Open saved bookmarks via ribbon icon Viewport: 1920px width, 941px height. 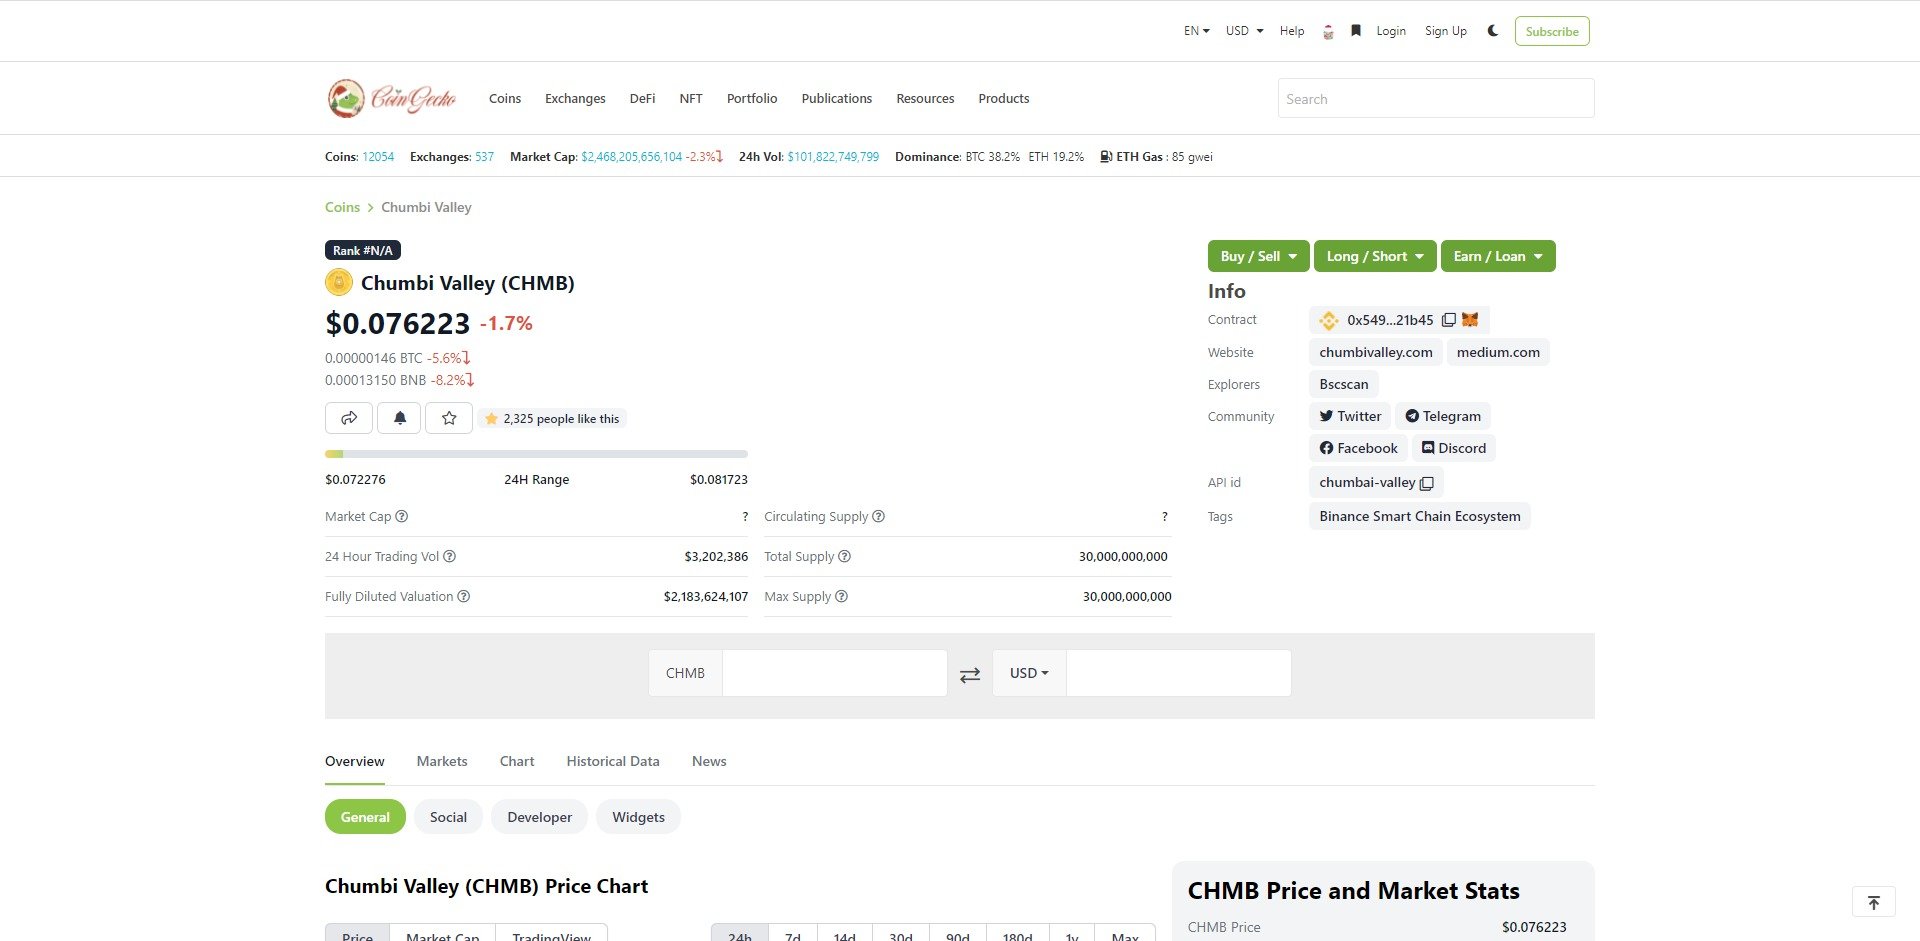1355,31
